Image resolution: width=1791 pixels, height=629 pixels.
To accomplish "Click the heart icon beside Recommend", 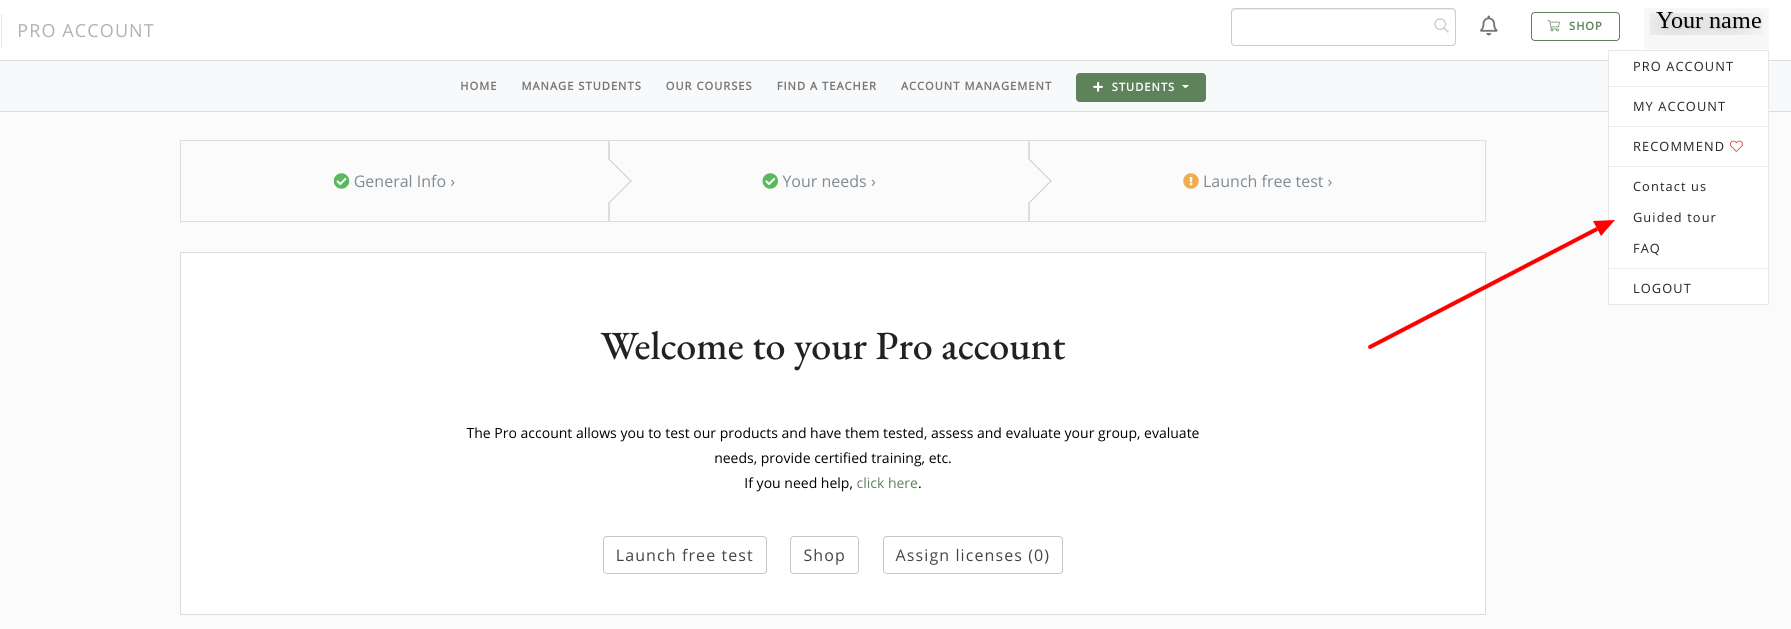I will [x=1737, y=146].
